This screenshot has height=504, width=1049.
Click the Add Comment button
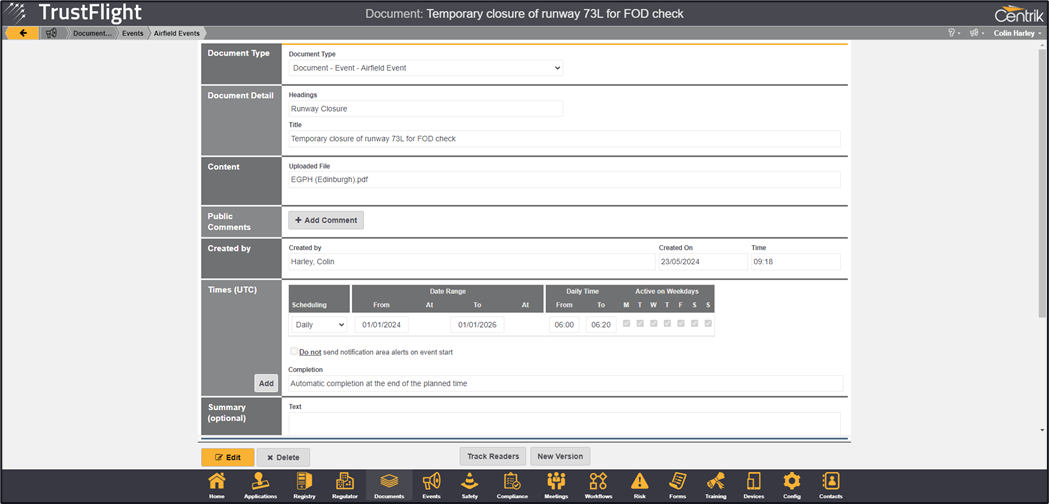point(326,220)
